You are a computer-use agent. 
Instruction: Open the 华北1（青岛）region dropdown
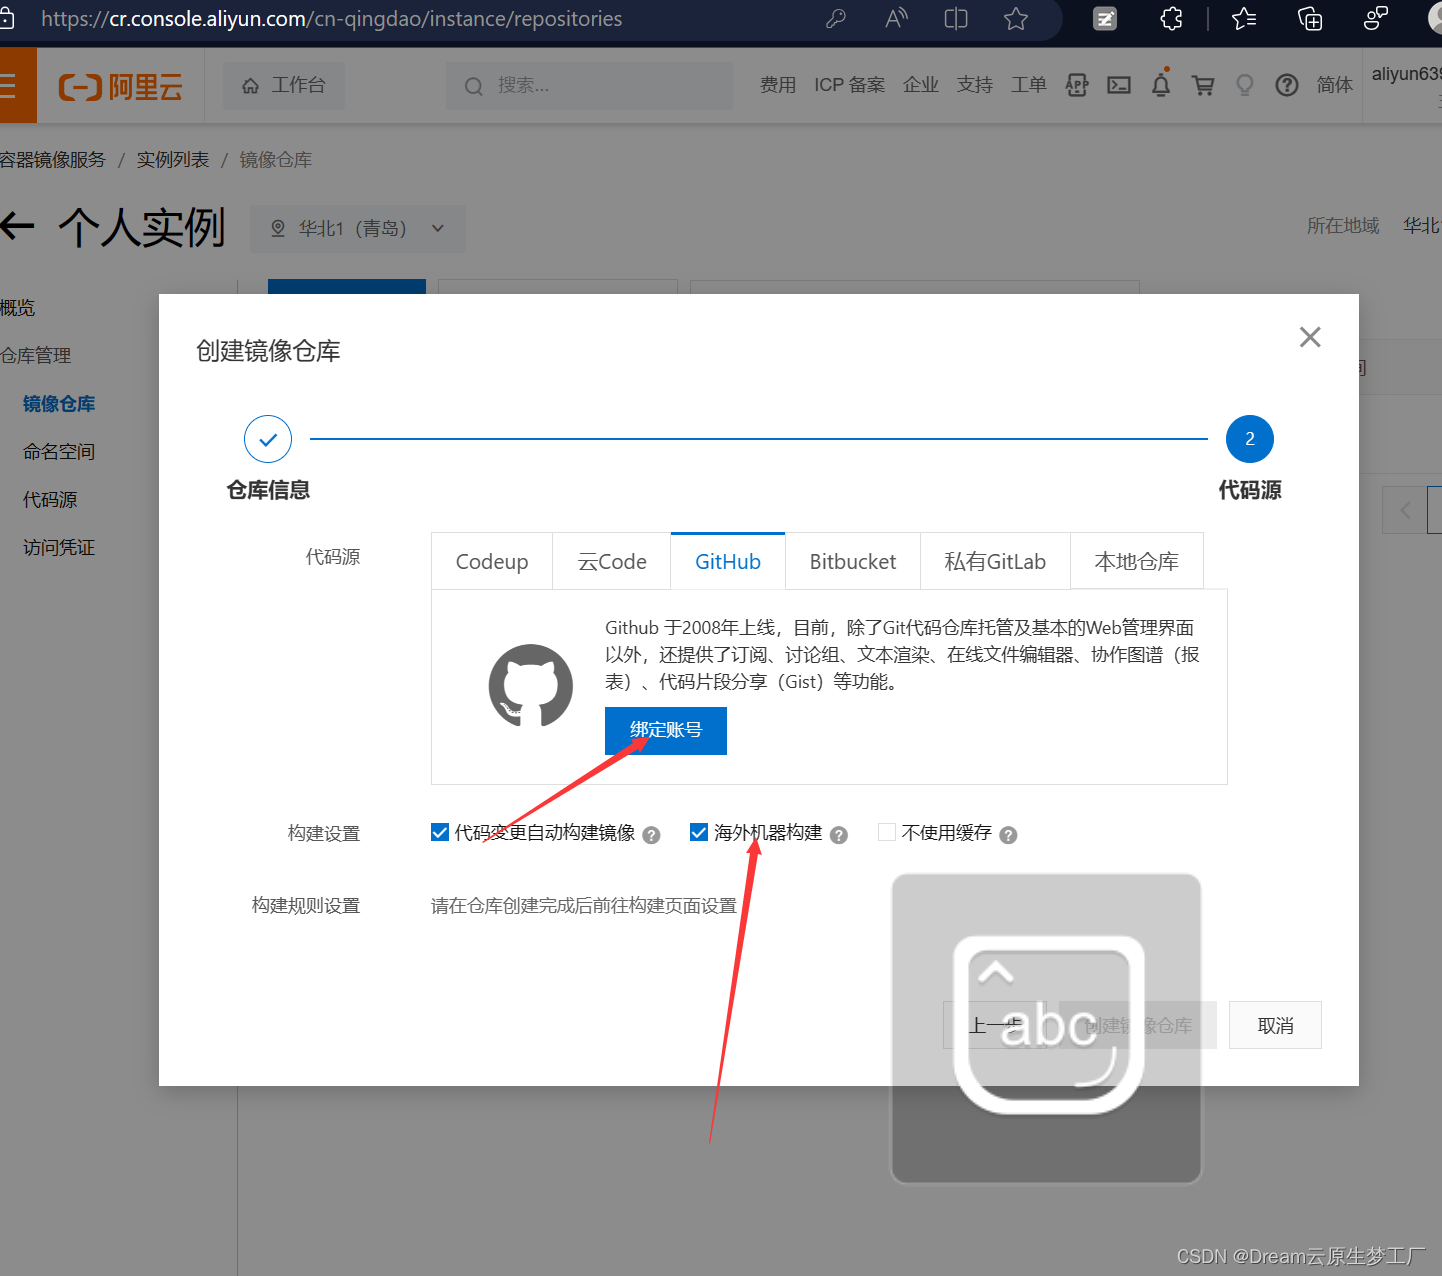[357, 229]
